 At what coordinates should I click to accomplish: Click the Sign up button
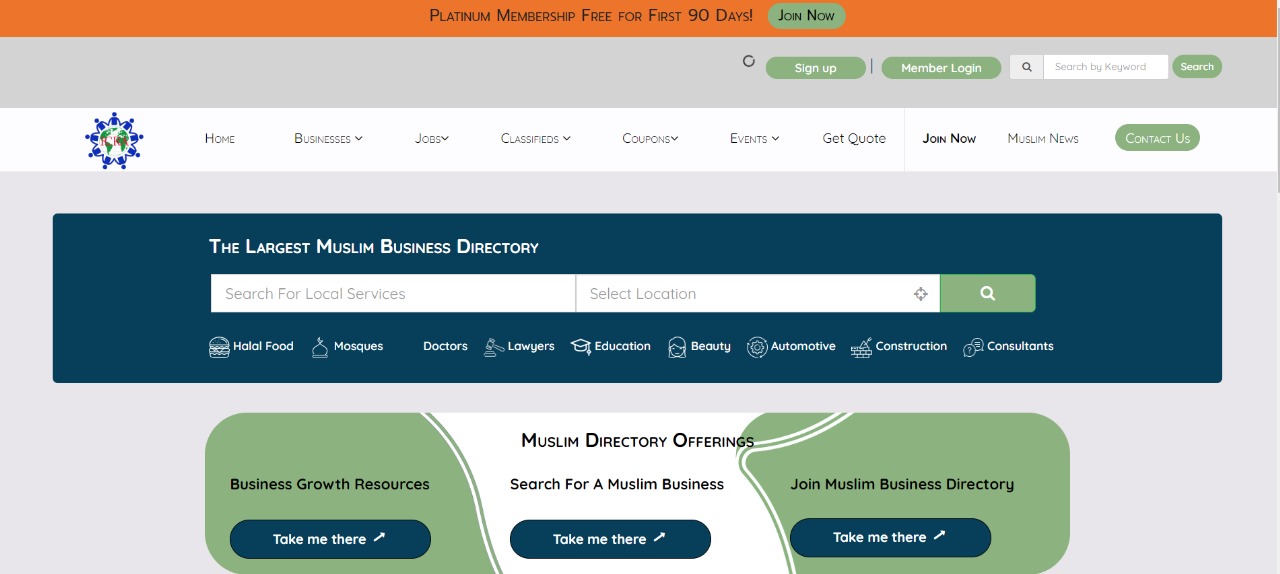815,68
